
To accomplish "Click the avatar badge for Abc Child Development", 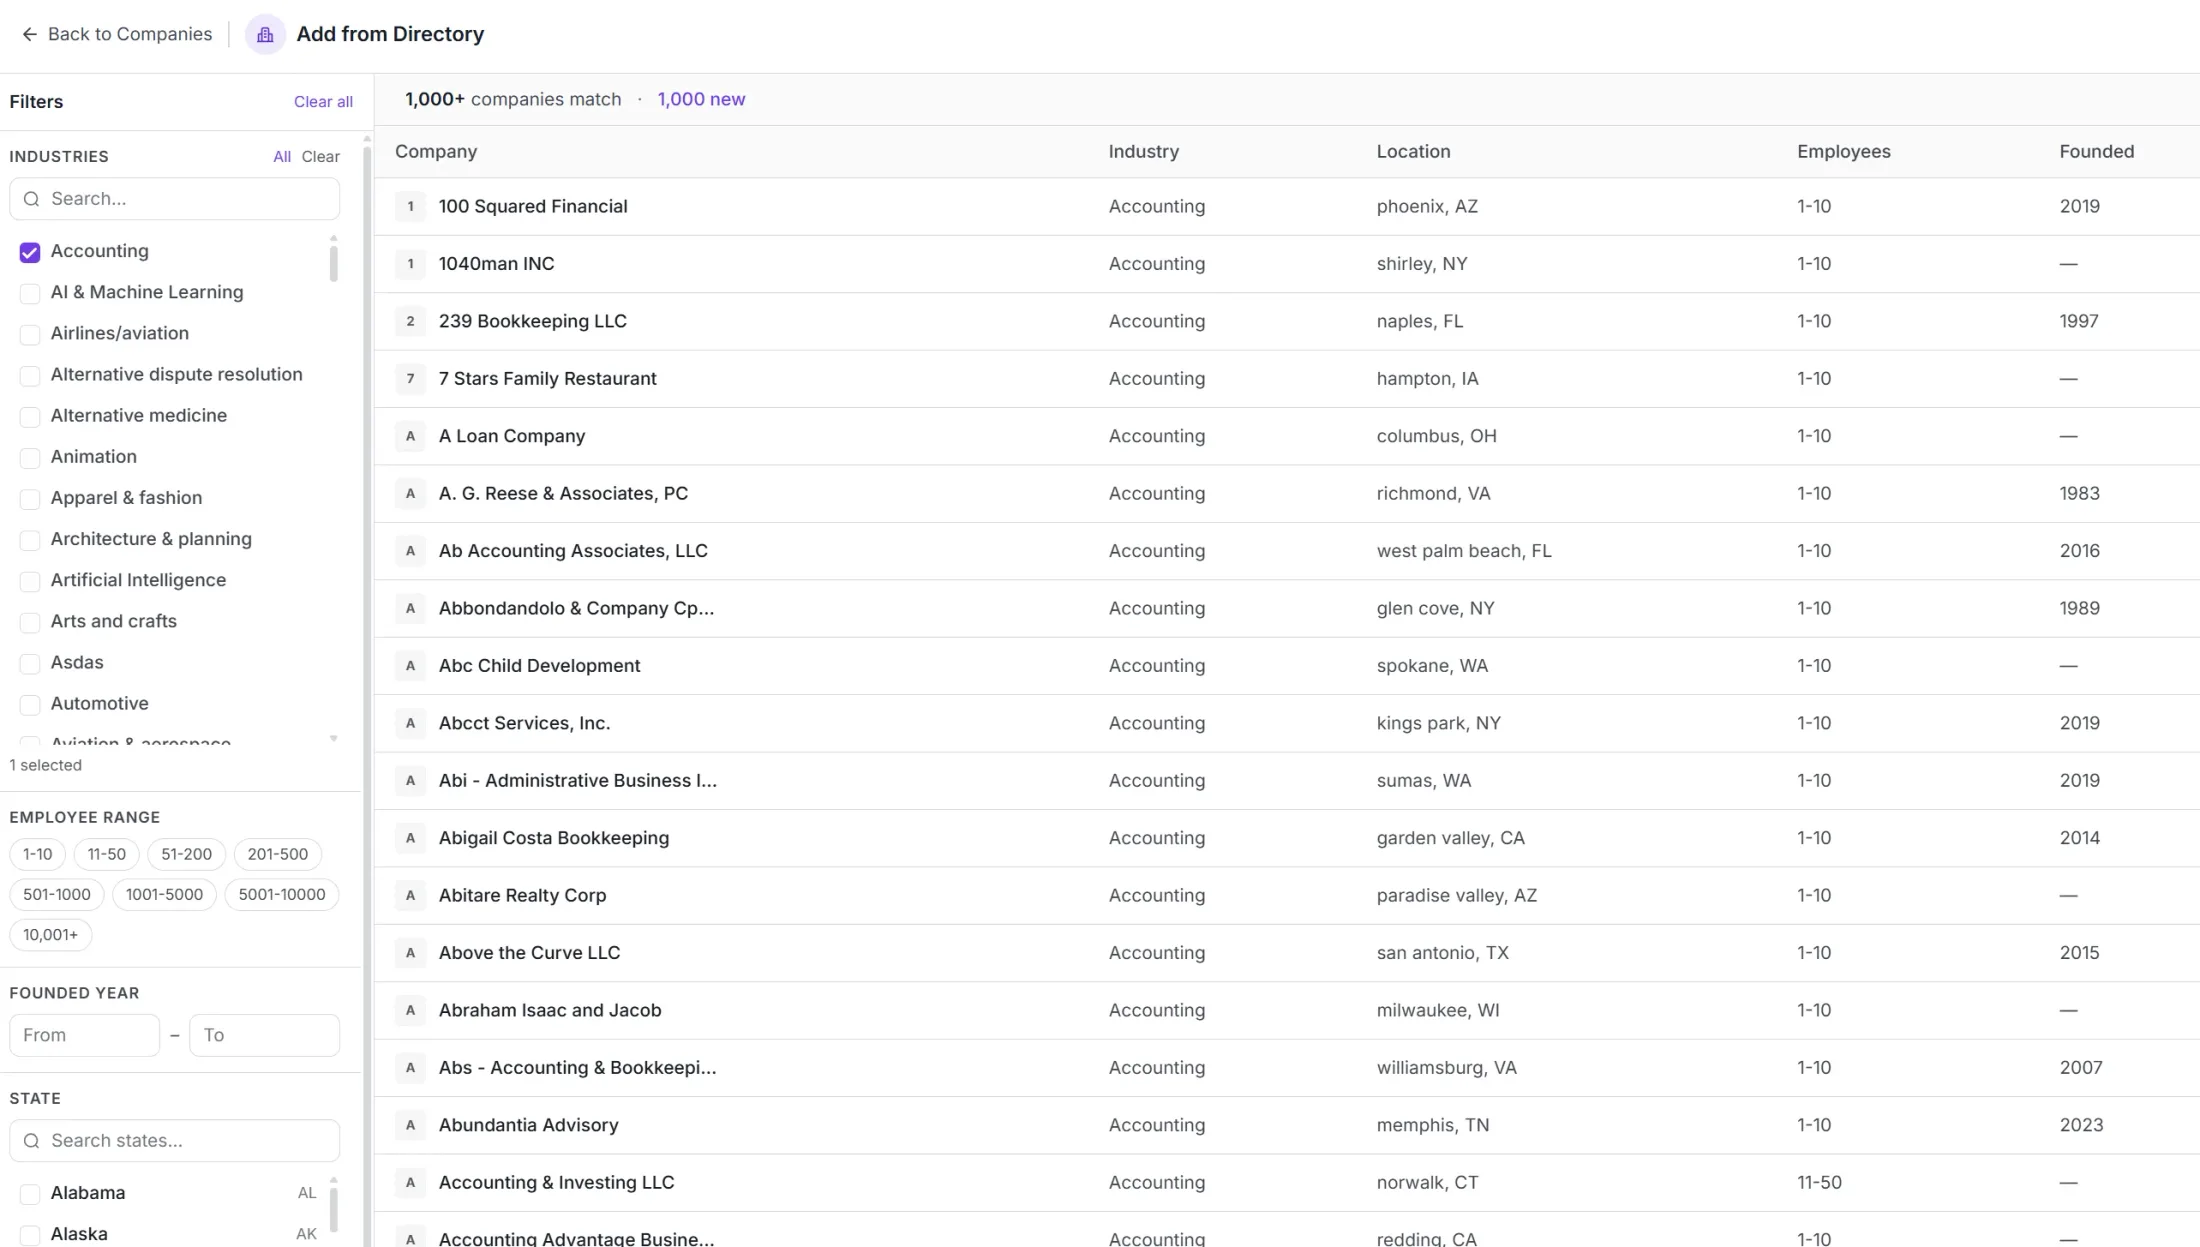I will 410,666.
